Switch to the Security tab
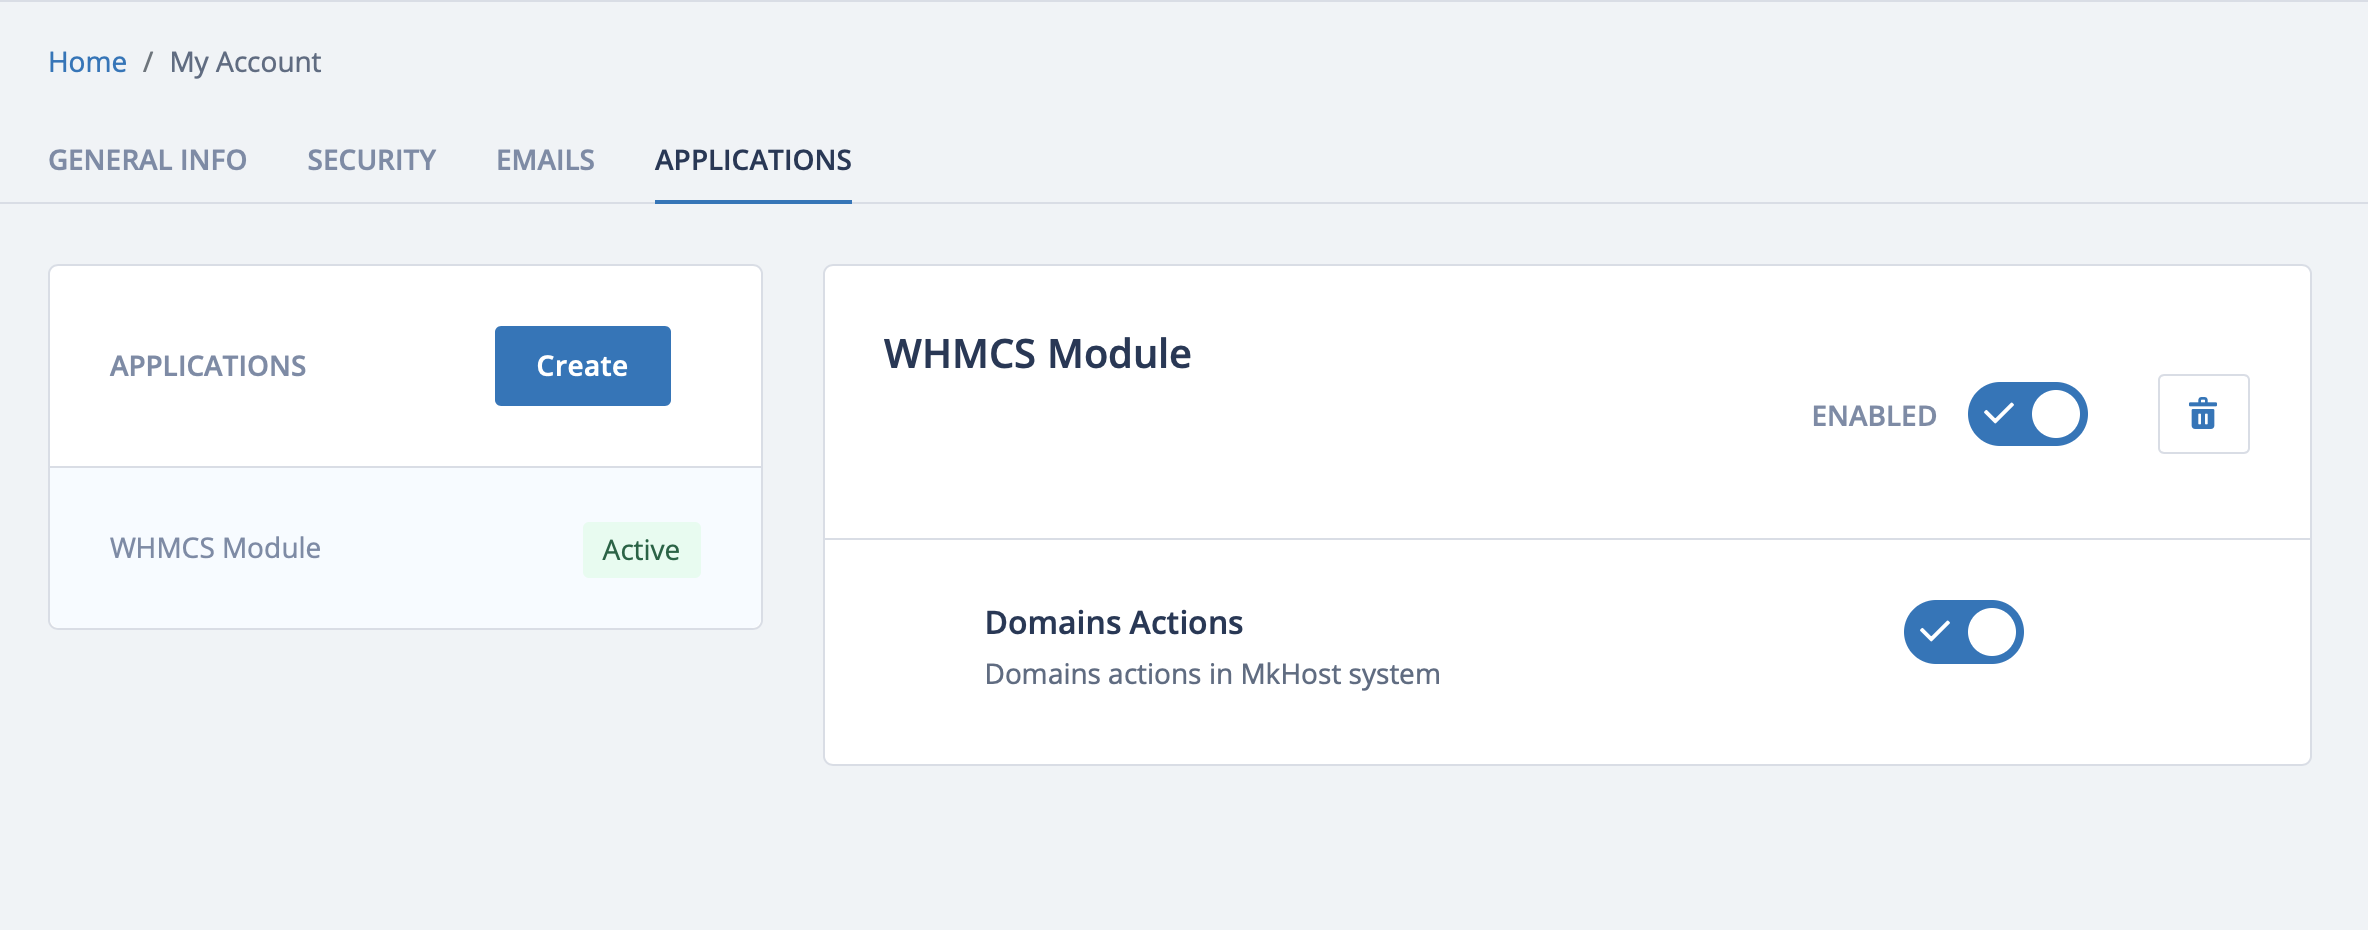This screenshot has height=930, width=2368. click(371, 160)
